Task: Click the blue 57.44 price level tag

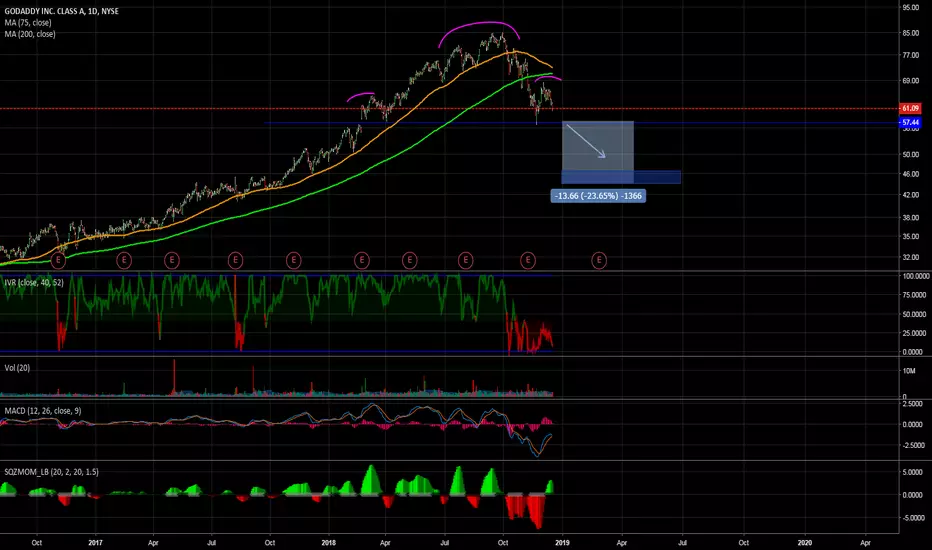Action: coord(910,122)
